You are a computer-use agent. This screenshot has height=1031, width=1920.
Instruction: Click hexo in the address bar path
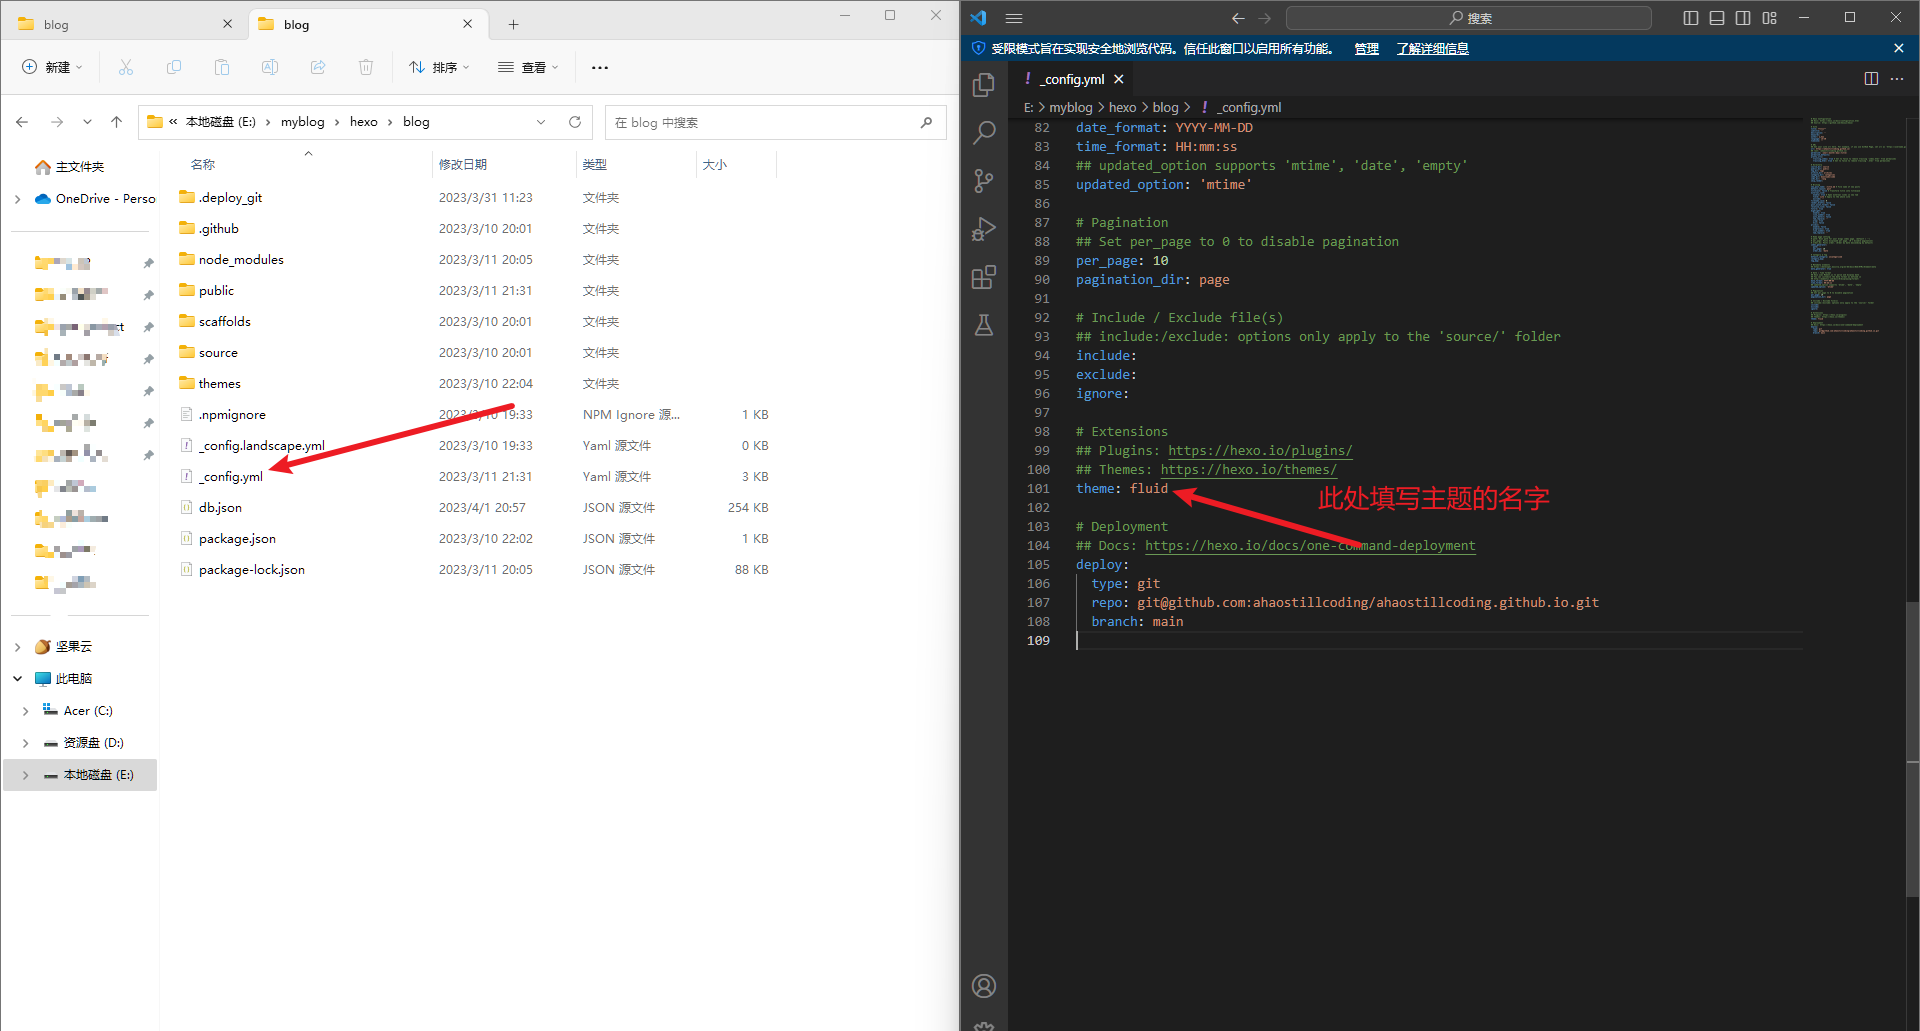364,122
